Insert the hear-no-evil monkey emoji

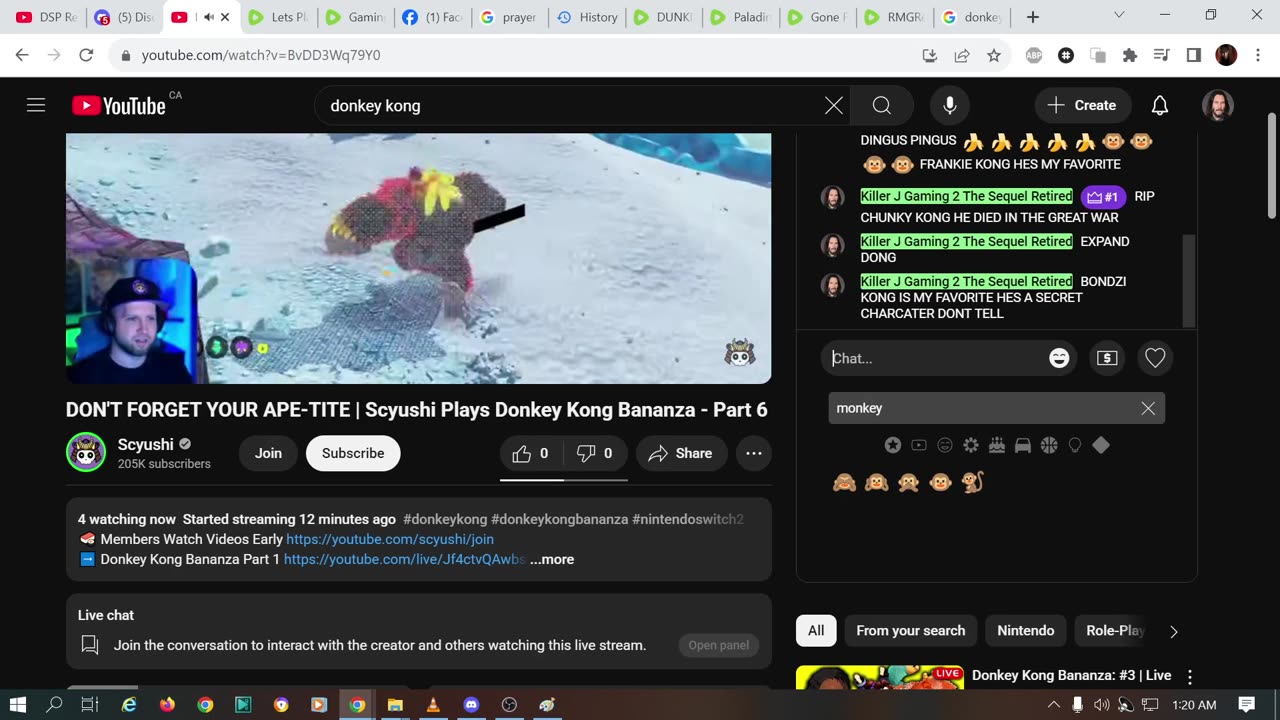click(x=876, y=482)
